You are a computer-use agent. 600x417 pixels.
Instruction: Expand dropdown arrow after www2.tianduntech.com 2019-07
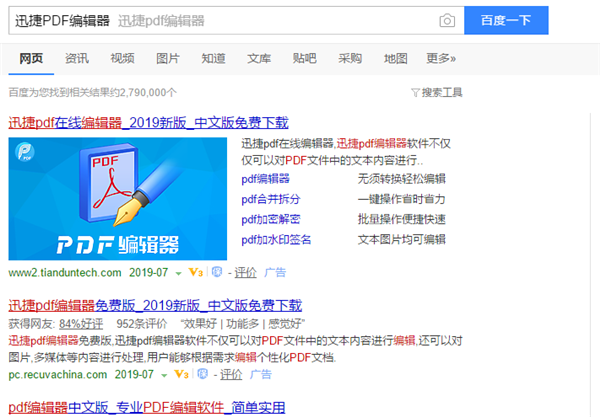click(x=178, y=274)
